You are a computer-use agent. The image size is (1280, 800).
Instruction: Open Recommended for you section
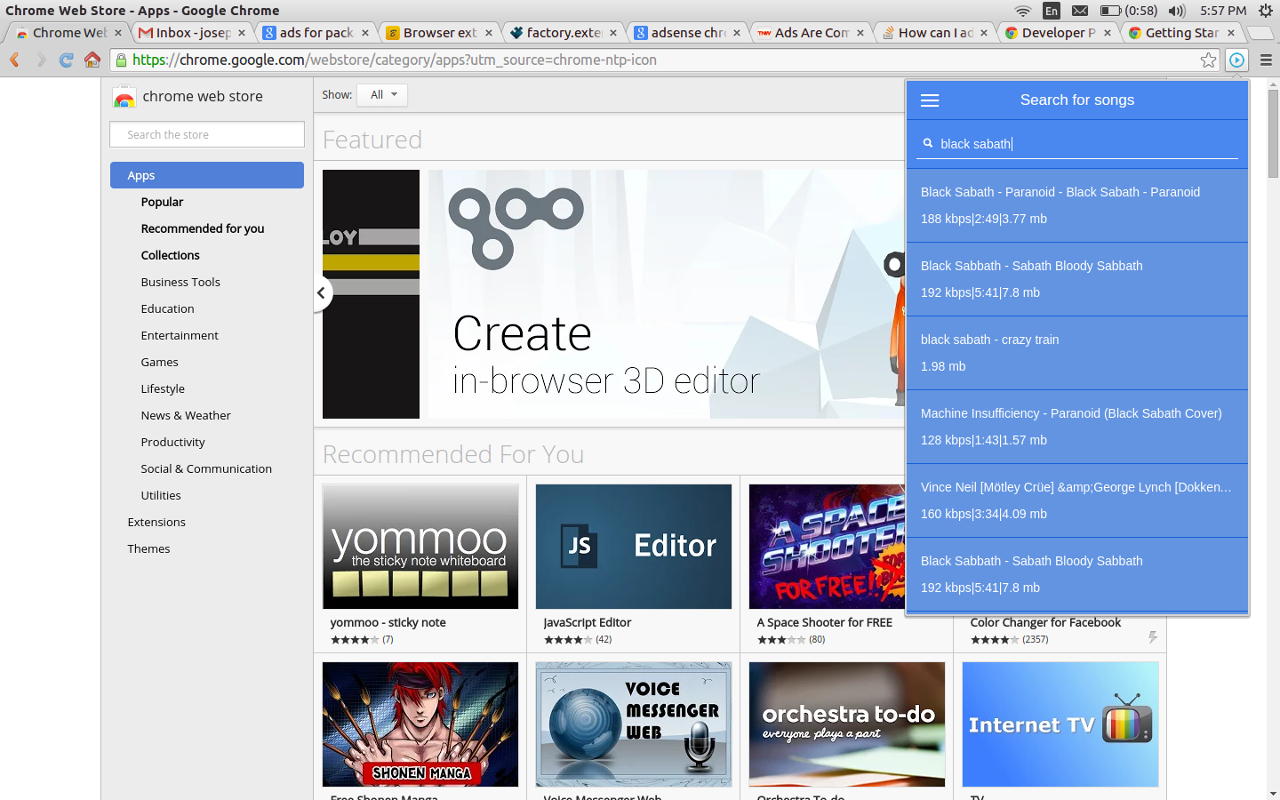point(202,229)
